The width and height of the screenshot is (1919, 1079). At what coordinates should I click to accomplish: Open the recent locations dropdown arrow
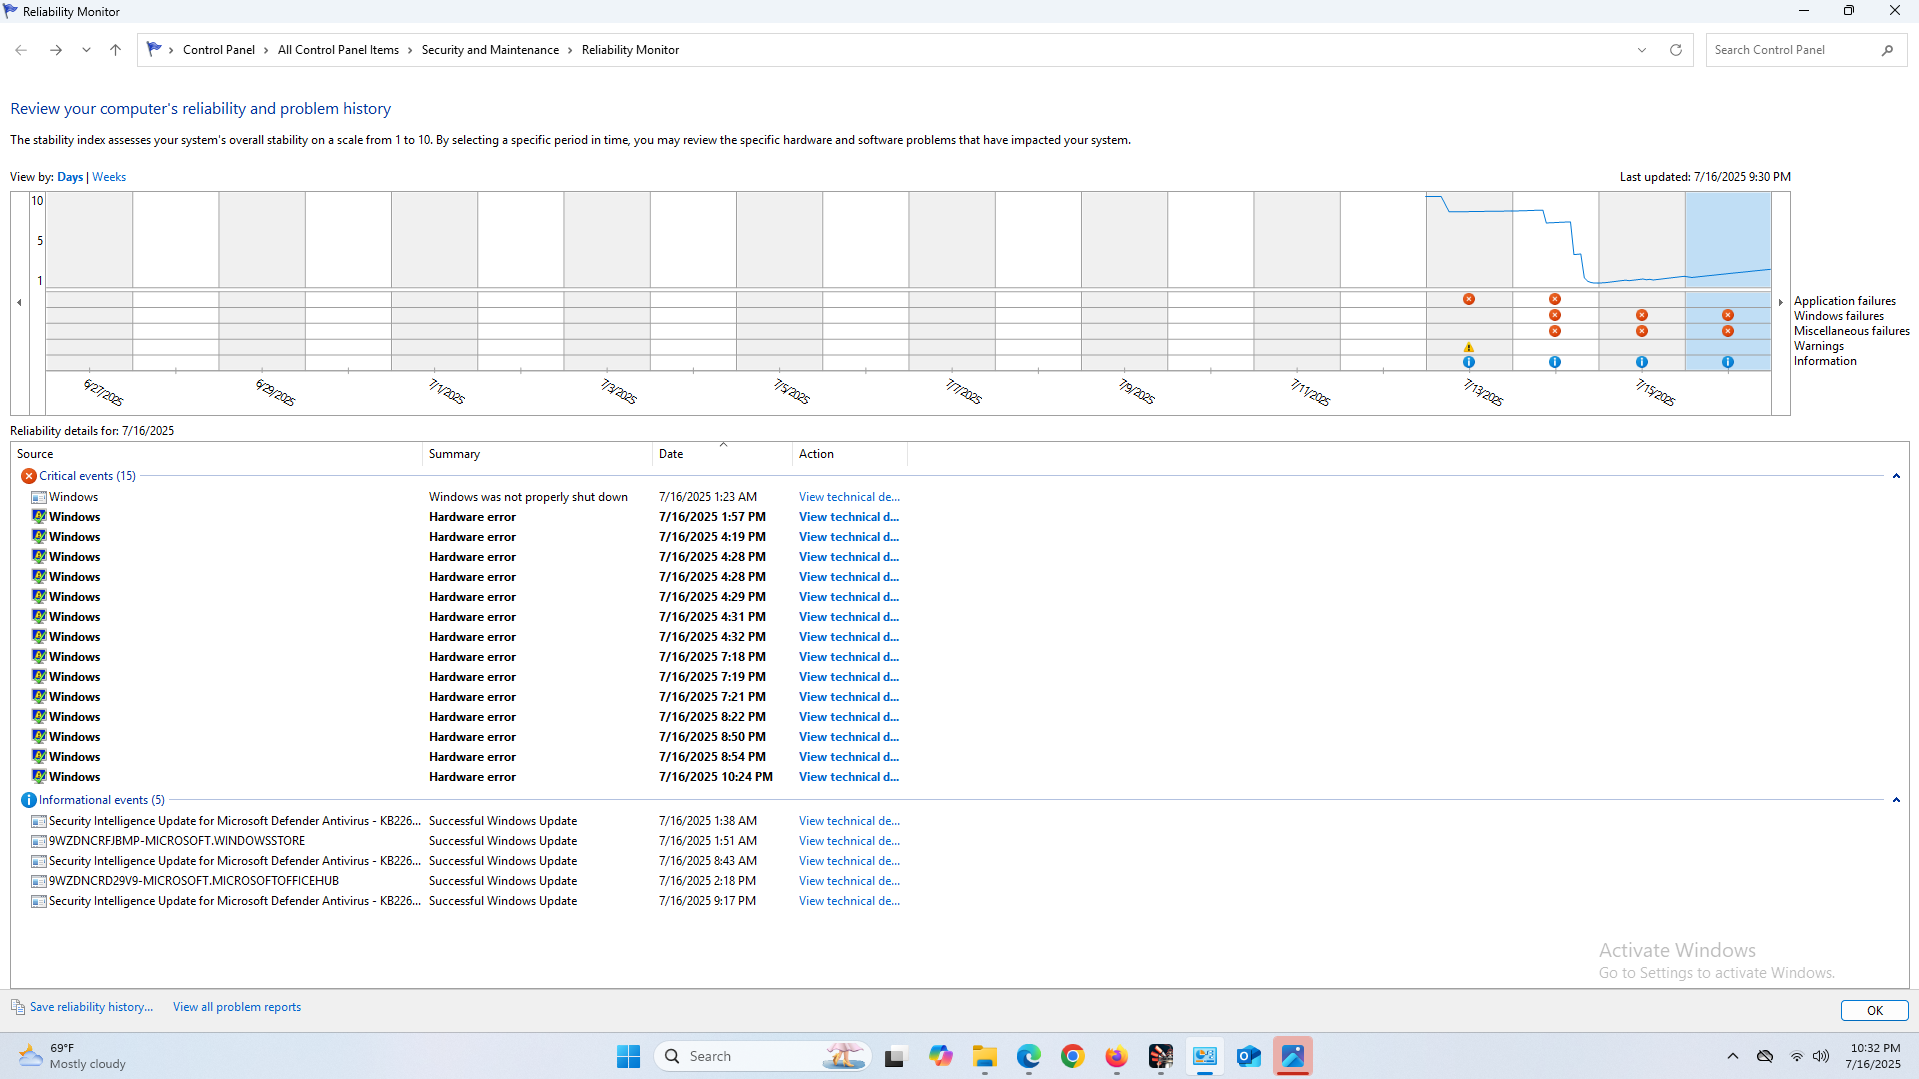[86, 50]
